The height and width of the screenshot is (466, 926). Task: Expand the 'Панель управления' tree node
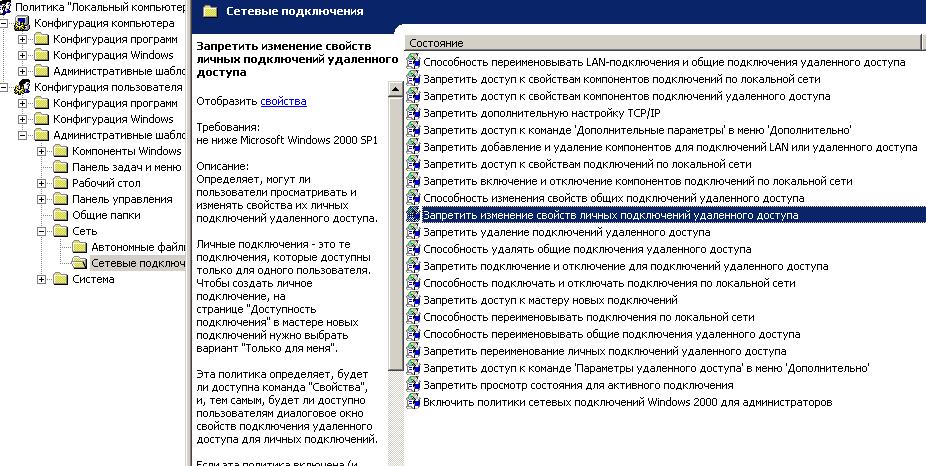(42, 199)
